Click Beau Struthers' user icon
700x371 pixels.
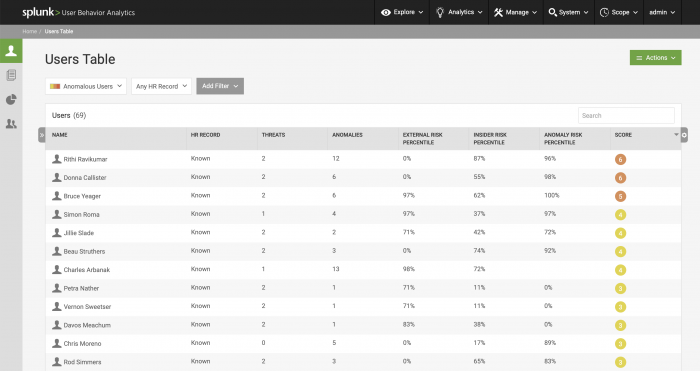pyautogui.click(x=57, y=251)
